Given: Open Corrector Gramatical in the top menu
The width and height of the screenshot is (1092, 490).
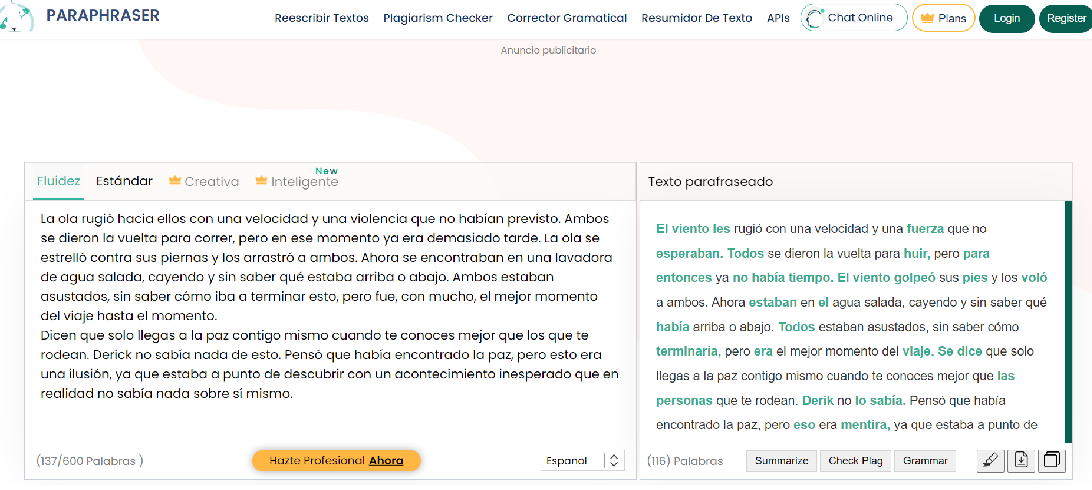Looking at the screenshot, I should coord(567,18).
